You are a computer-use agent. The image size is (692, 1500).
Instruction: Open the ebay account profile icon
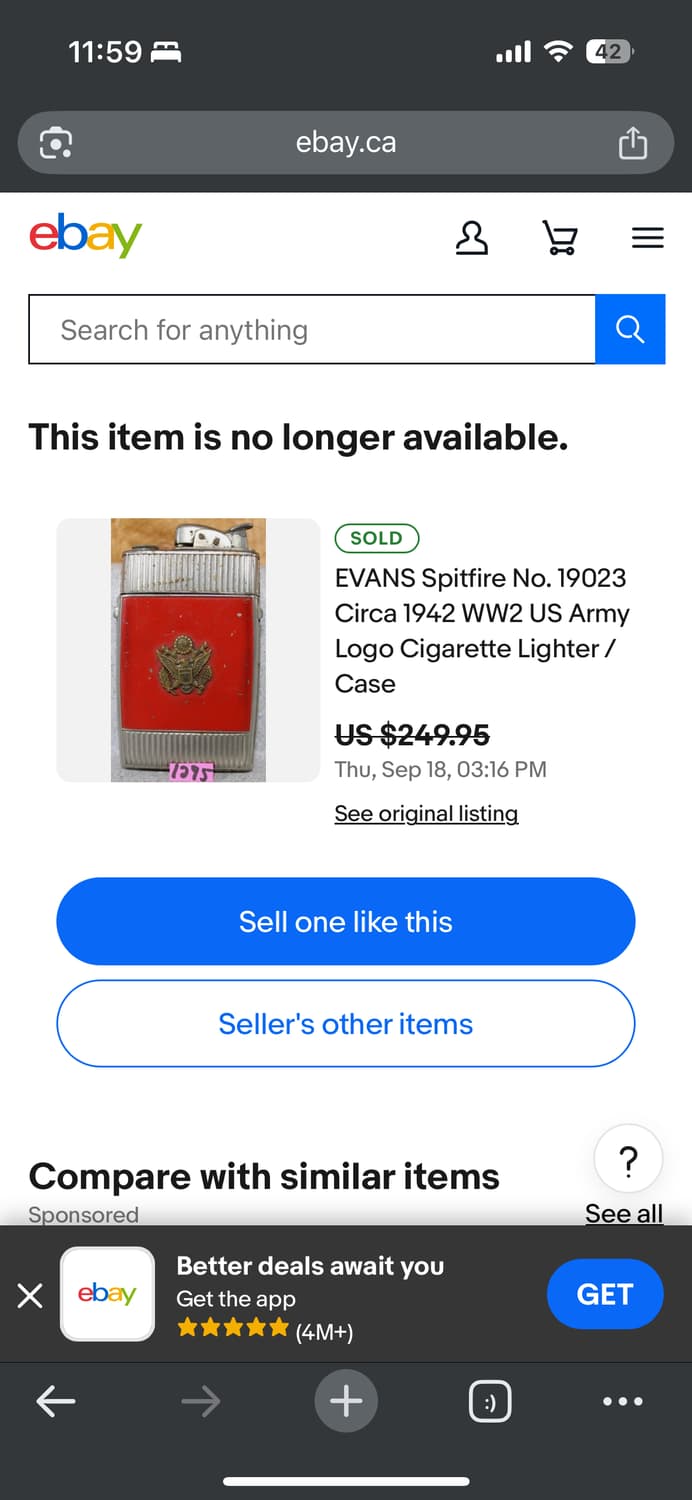[472, 238]
